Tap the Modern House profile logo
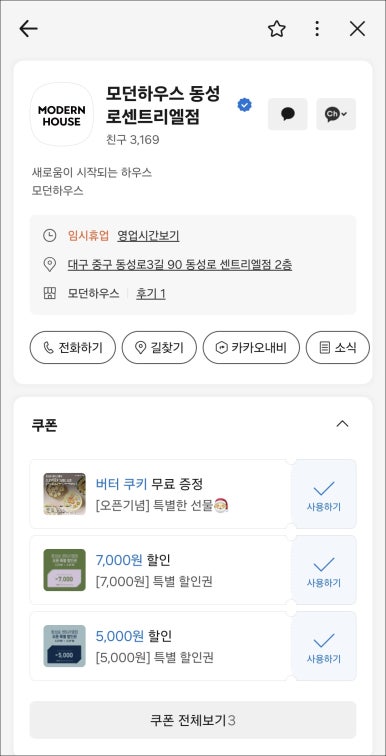 (x=62, y=114)
